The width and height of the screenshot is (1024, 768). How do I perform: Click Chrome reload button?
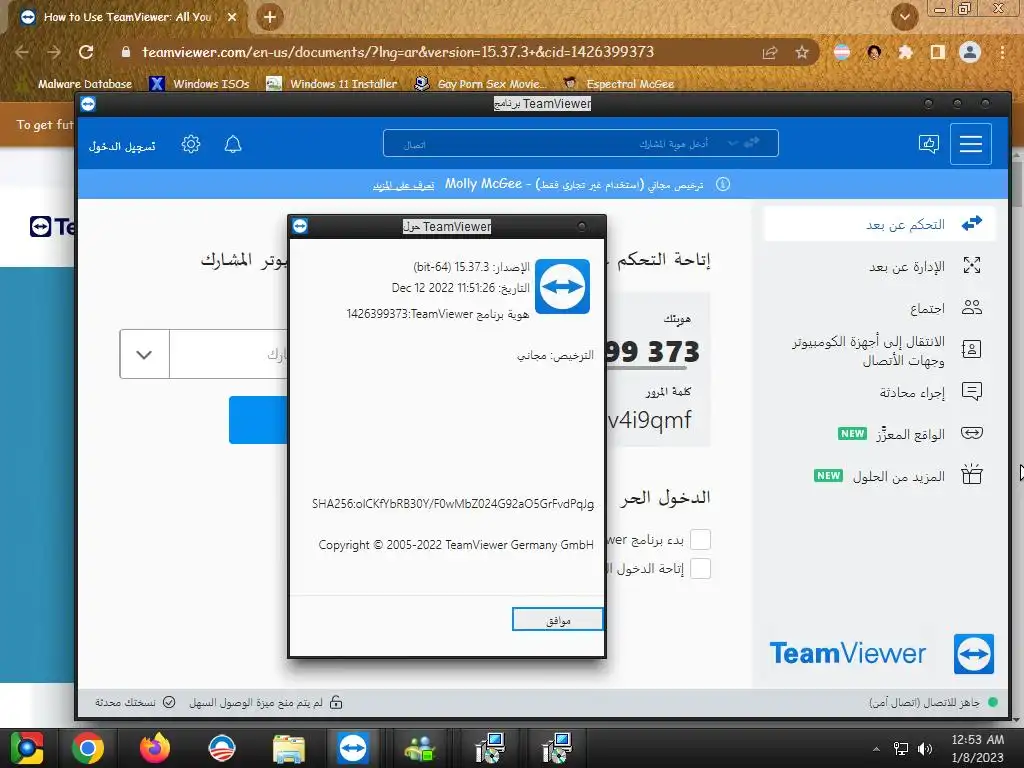86,52
